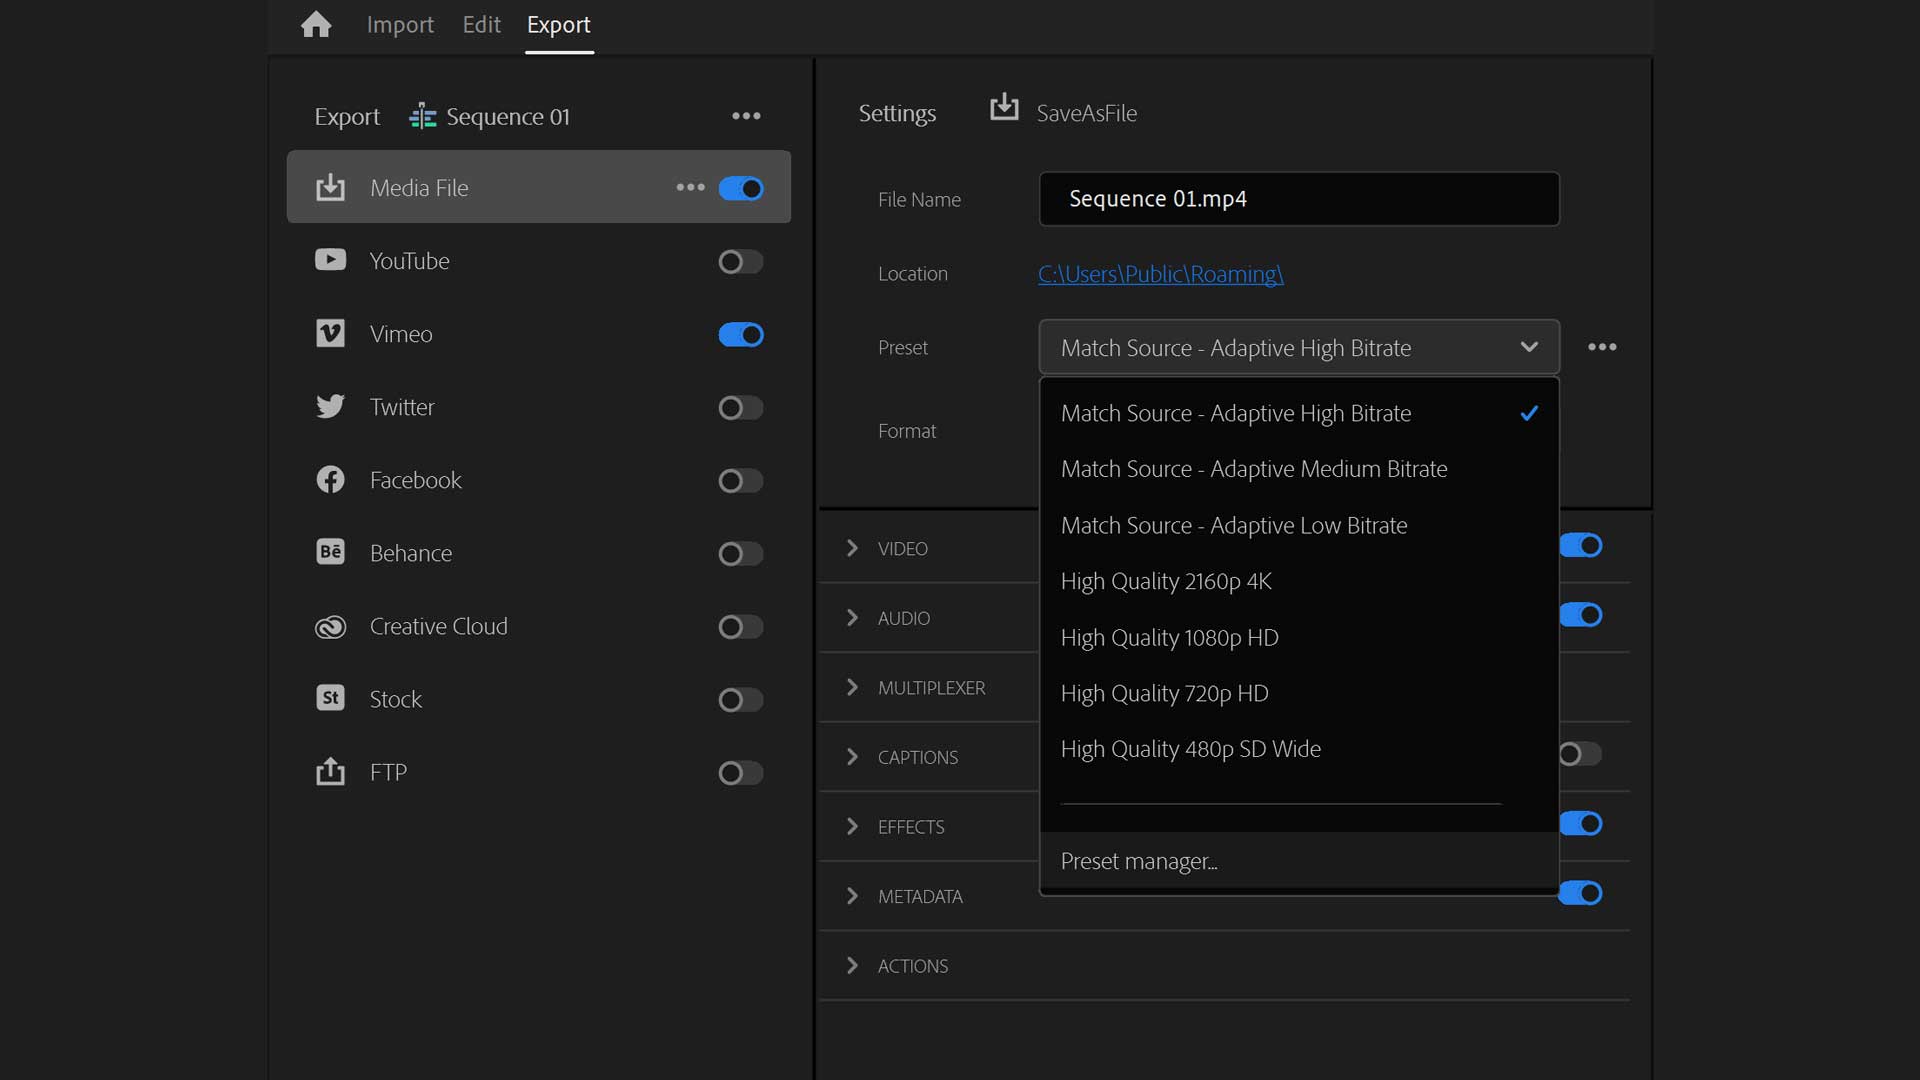The image size is (1920, 1080).
Task: Switch to the Import tab
Action: (x=400, y=25)
